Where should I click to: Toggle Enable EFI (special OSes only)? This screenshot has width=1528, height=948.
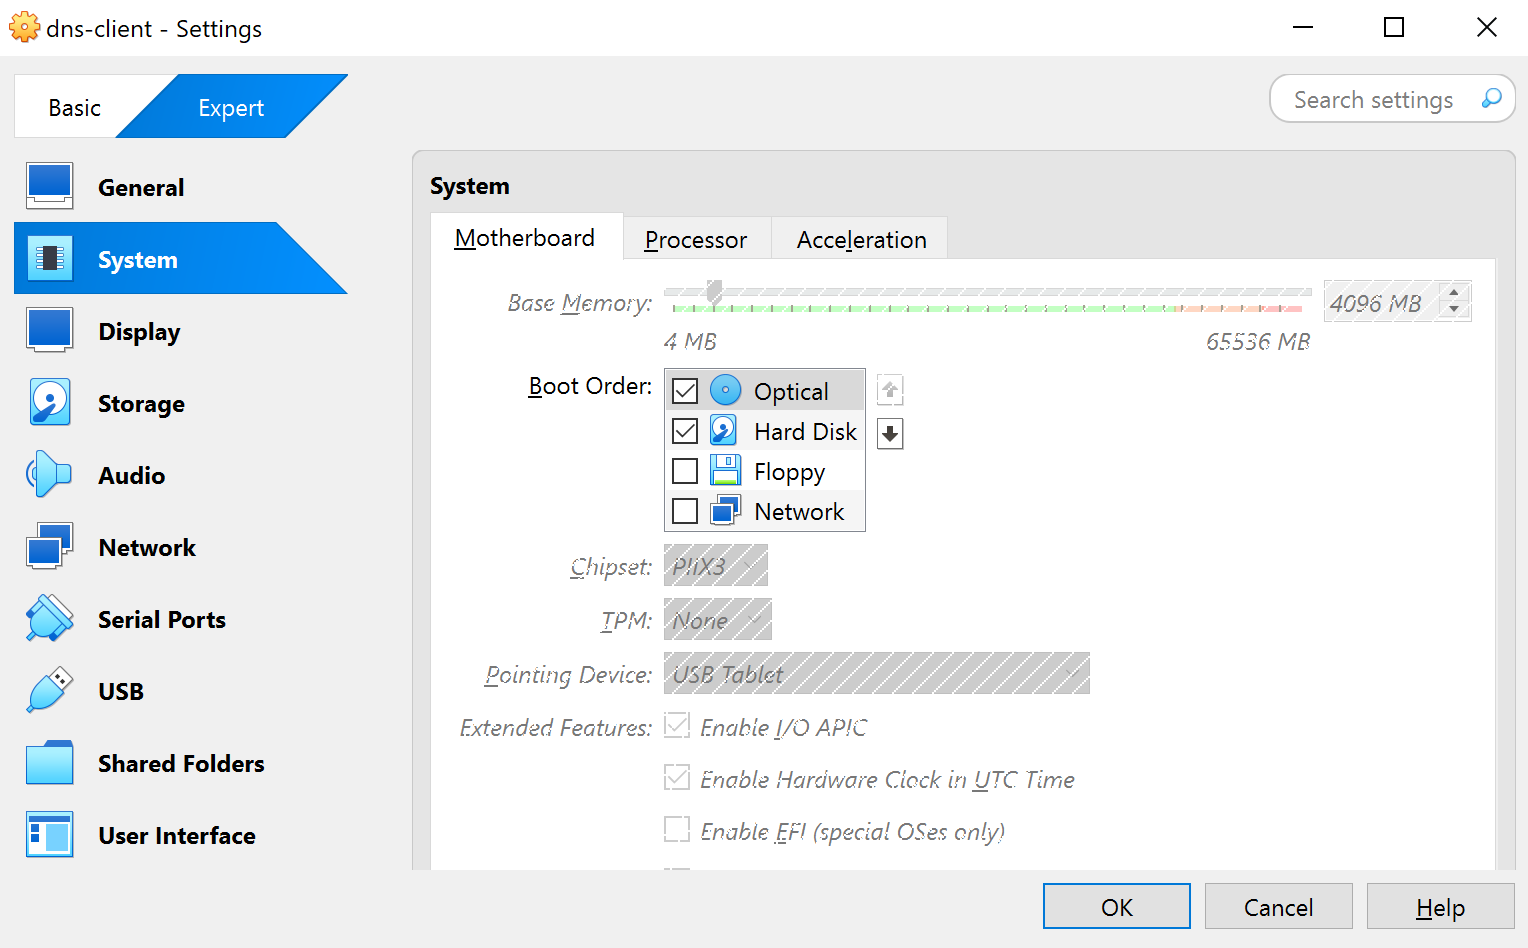pyautogui.click(x=677, y=830)
